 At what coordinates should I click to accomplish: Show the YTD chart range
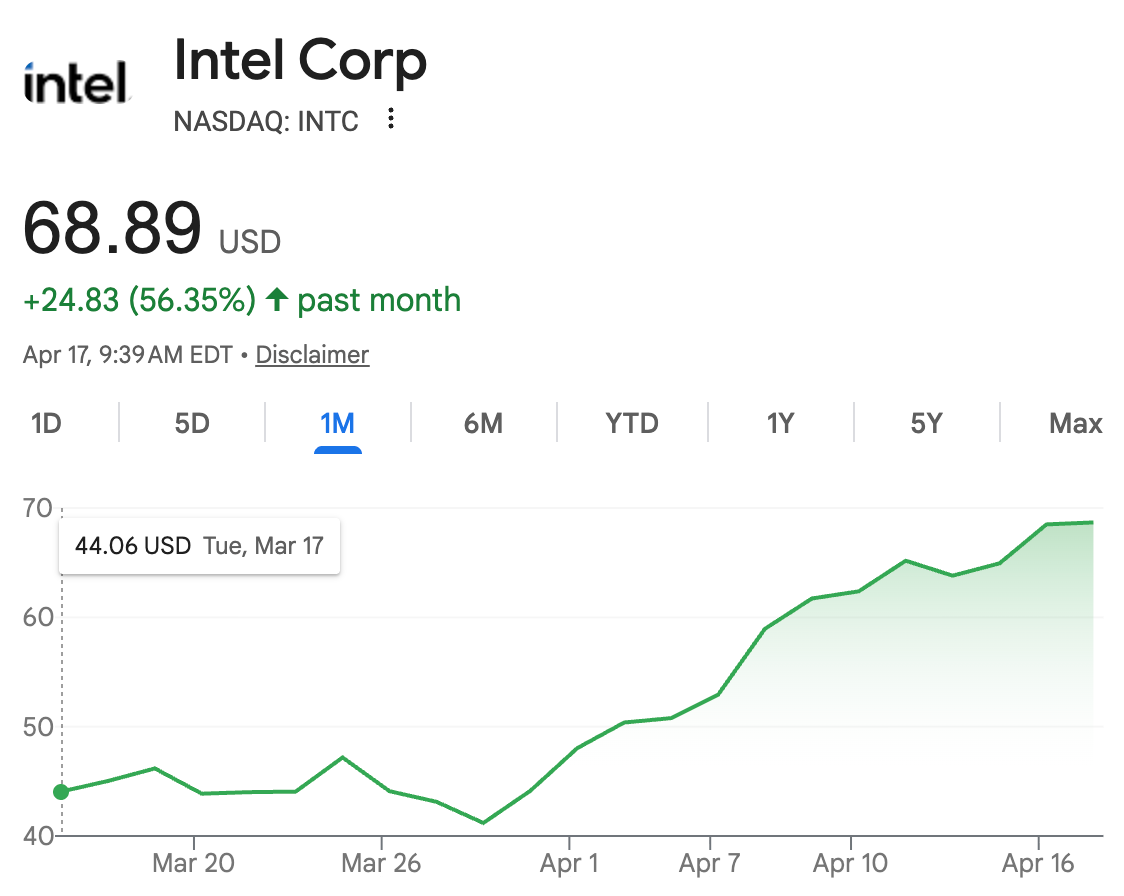click(632, 424)
